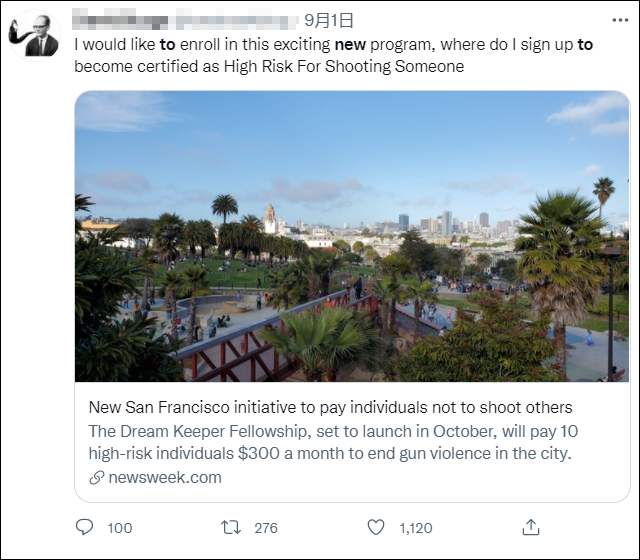Screen dimensions: 640x560
Task: Click the like count 1,120
Action: (x=416, y=528)
